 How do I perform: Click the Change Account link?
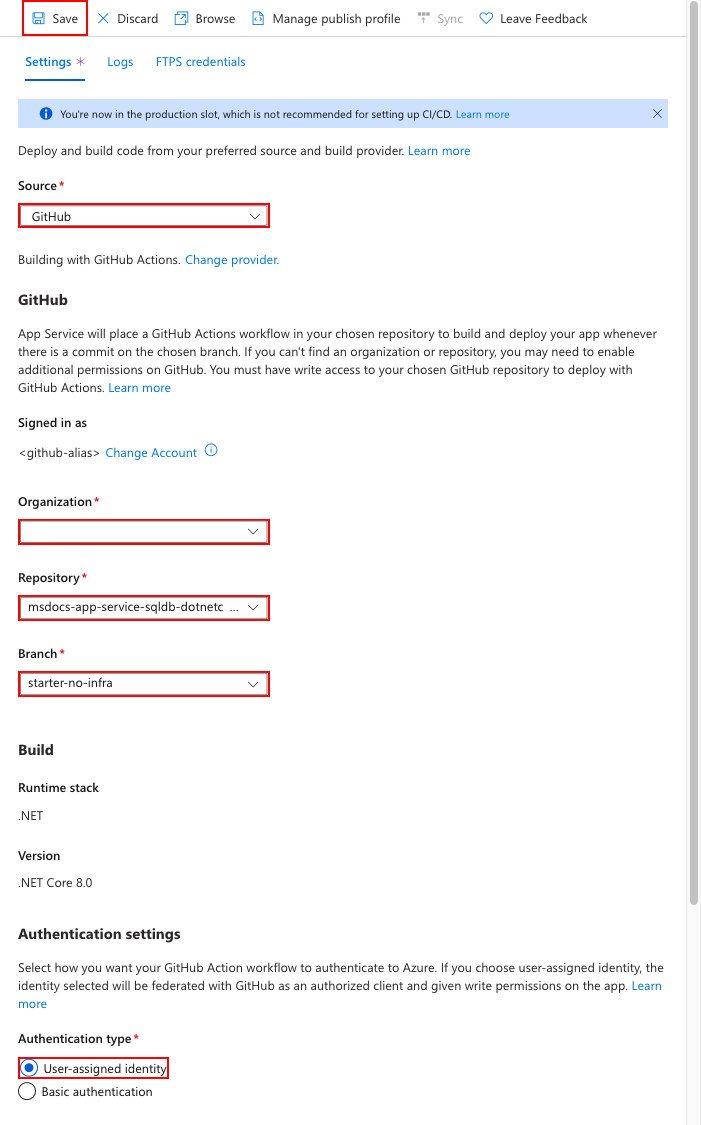(x=151, y=453)
